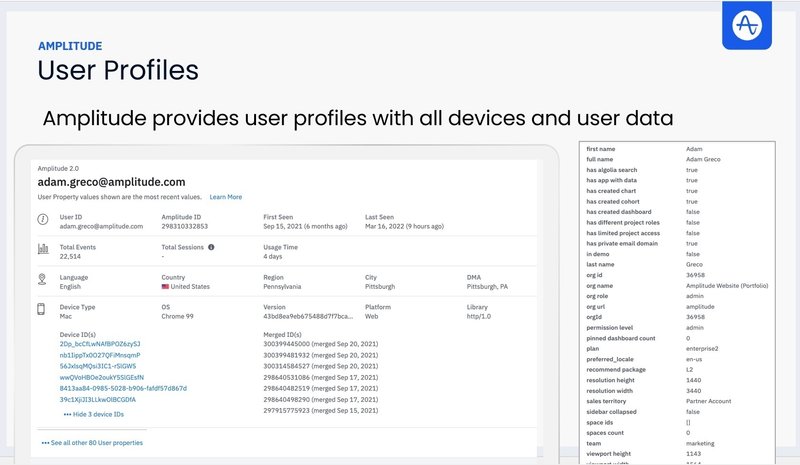Open device ID 8413aa84-0985-5028-b906-fafdf57d867d

(123, 388)
